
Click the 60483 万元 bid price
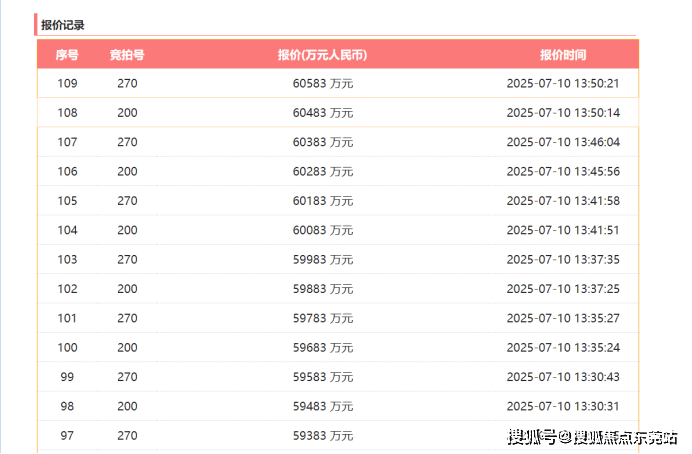(322, 113)
